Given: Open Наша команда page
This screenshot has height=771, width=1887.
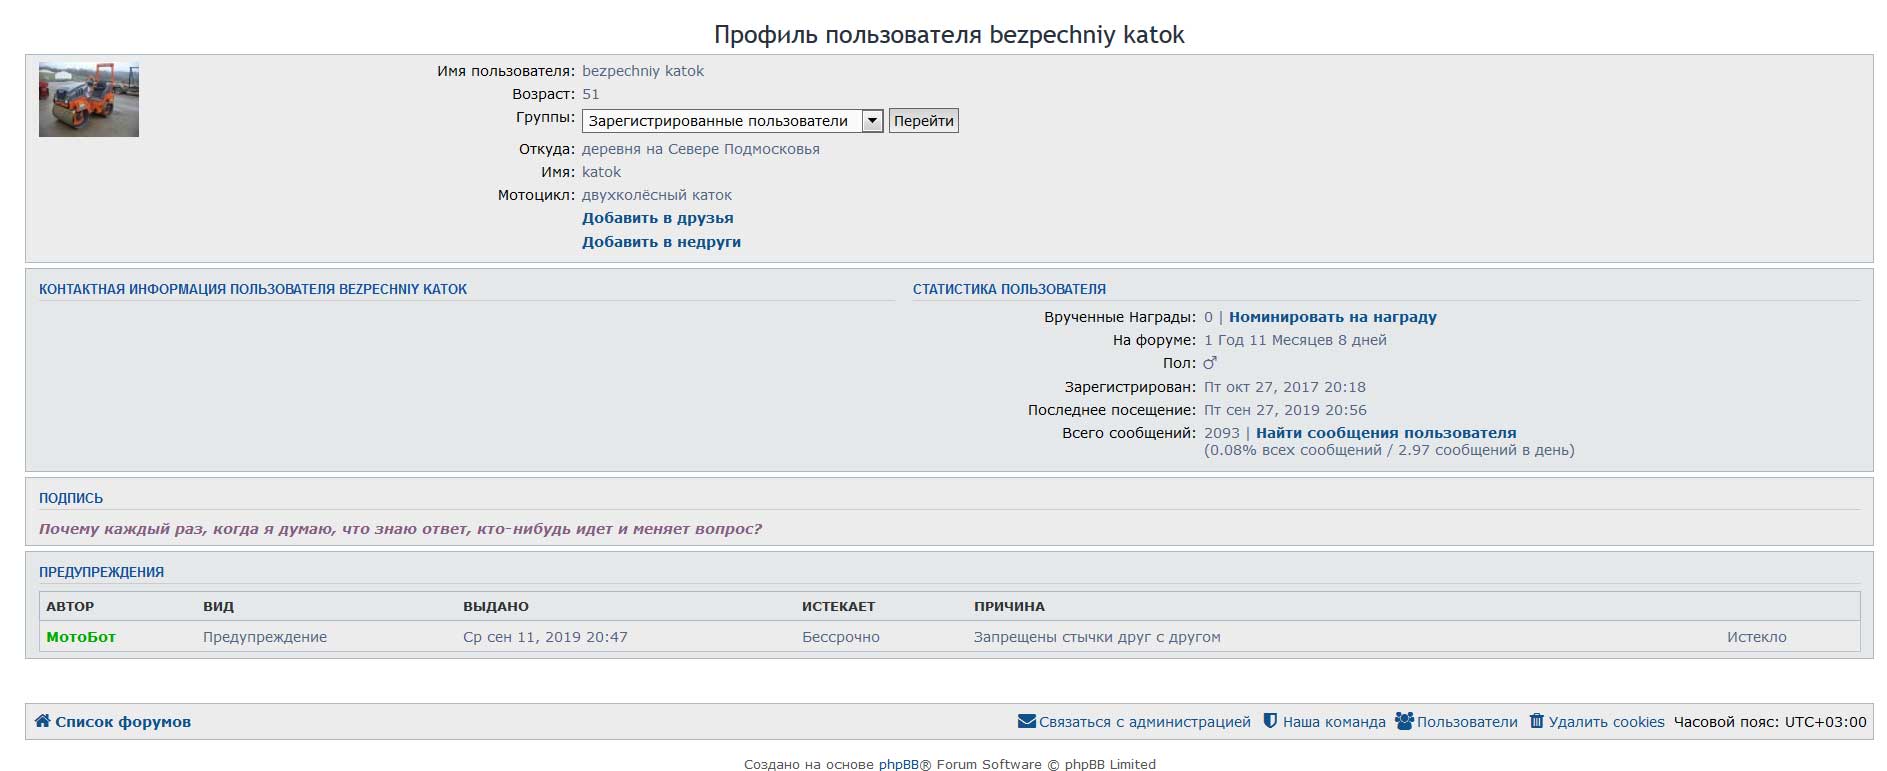Looking at the screenshot, I should tap(1334, 722).
